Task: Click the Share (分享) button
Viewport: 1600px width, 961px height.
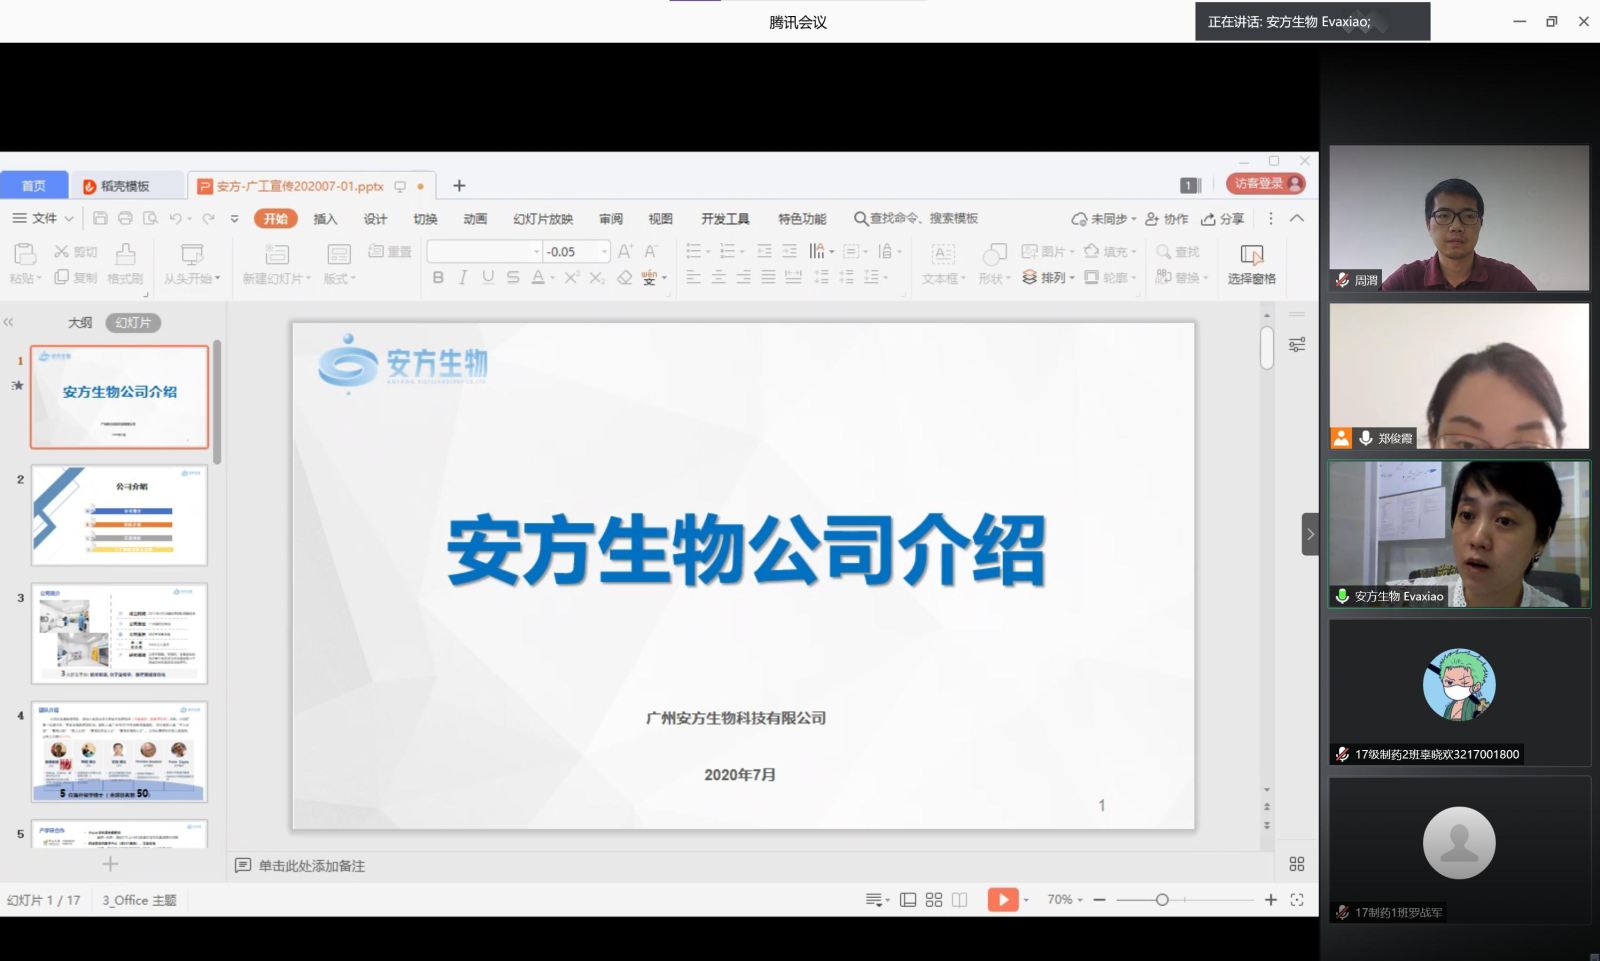Action: [1223, 219]
